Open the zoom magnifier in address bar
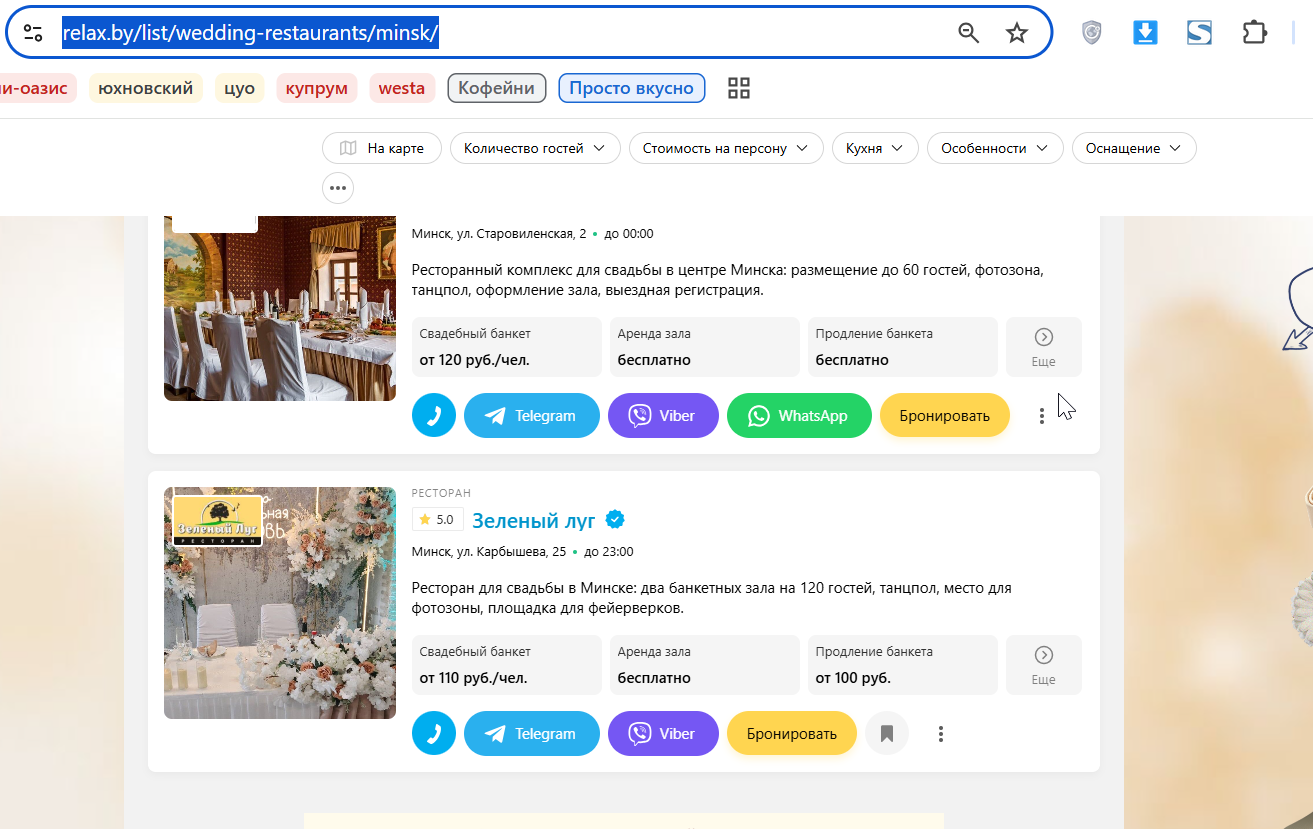 pyautogui.click(x=968, y=33)
